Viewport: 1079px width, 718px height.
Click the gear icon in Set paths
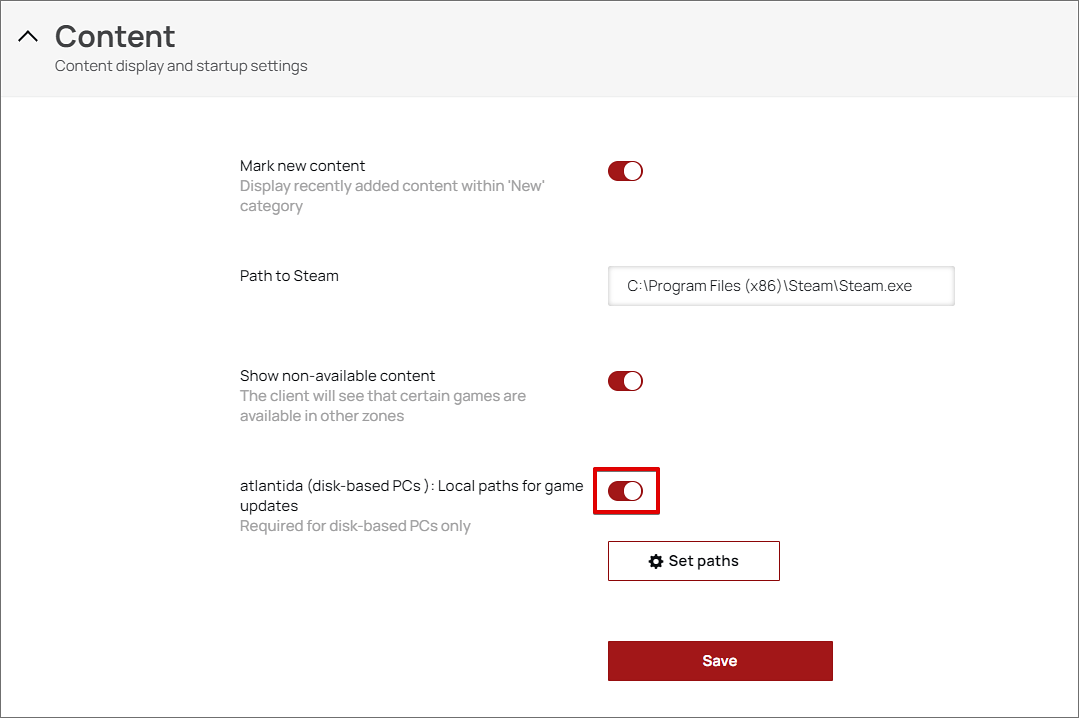tap(656, 561)
